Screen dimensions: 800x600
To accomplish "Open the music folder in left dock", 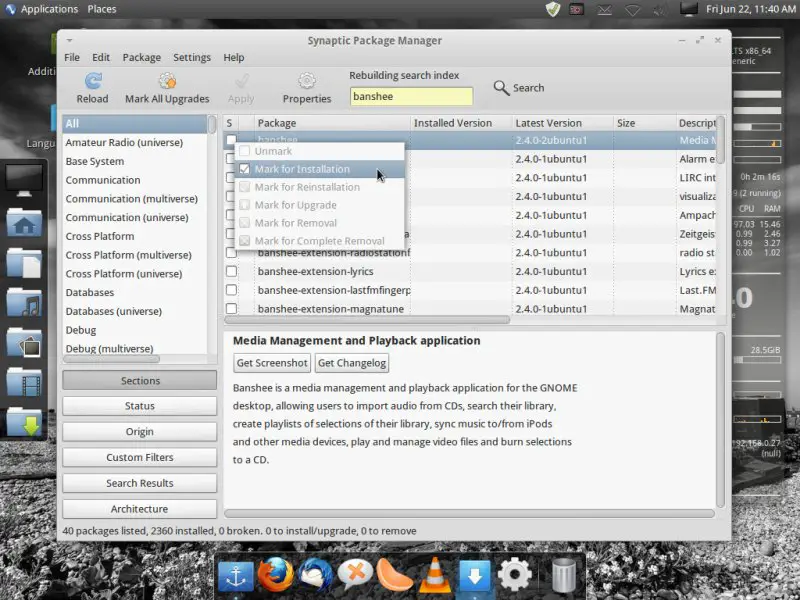I will (x=24, y=303).
